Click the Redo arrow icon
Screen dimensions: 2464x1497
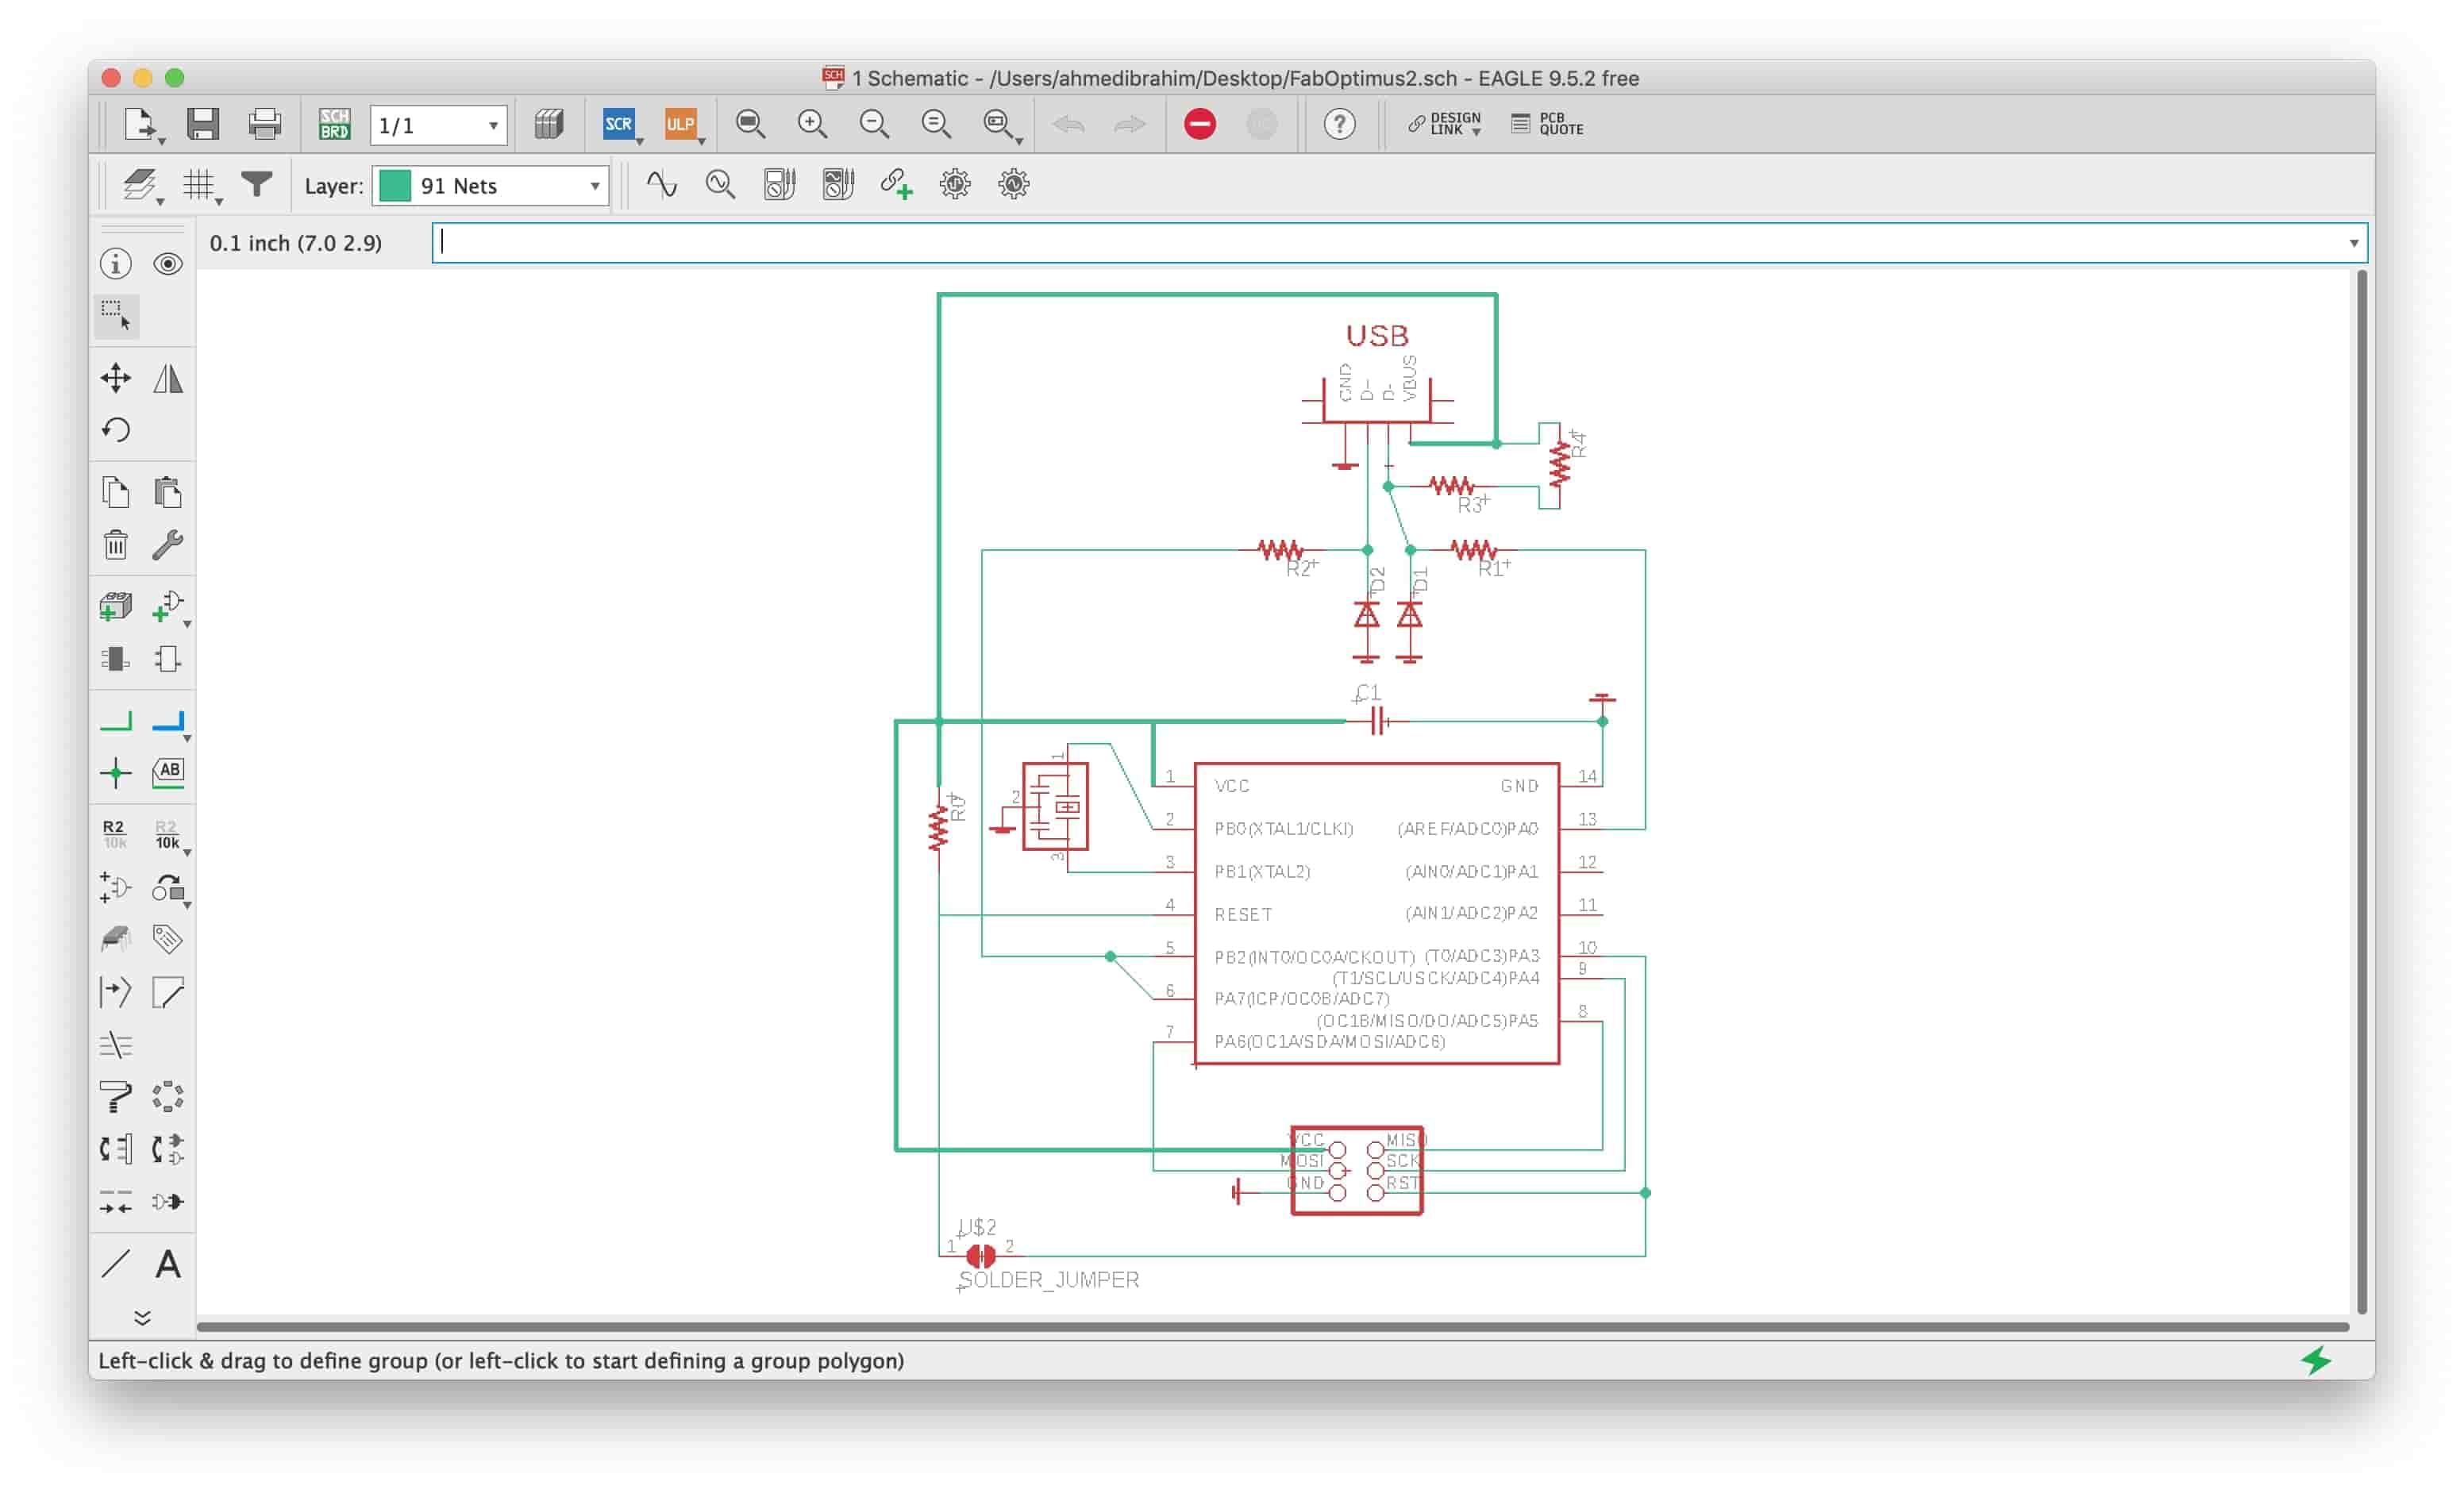coord(1130,124)
